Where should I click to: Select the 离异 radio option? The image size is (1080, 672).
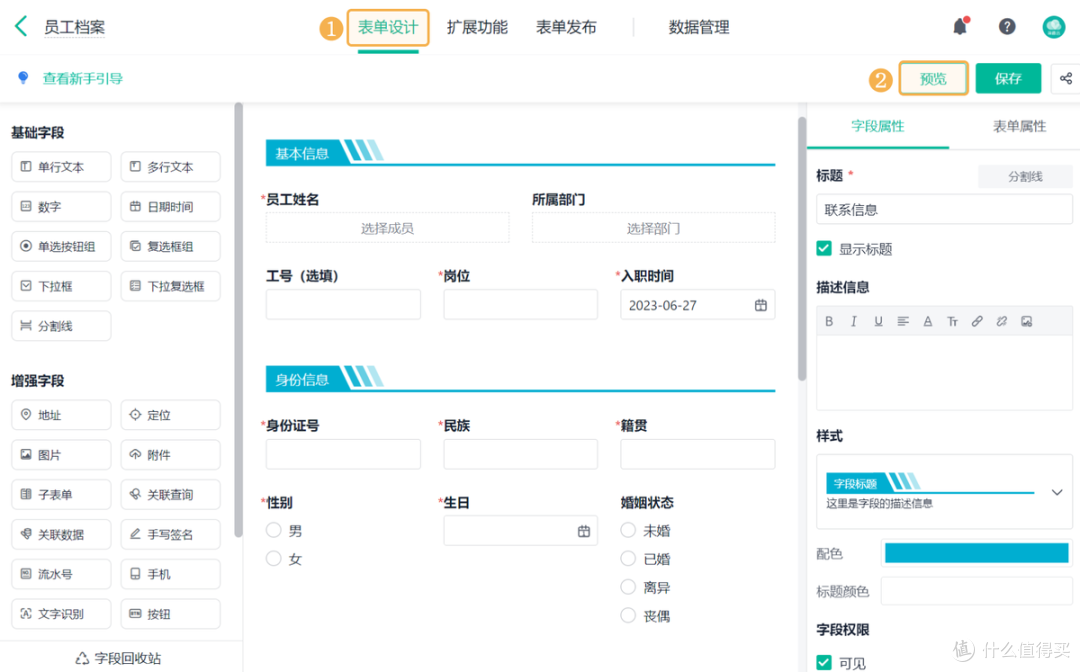(627, 587)
